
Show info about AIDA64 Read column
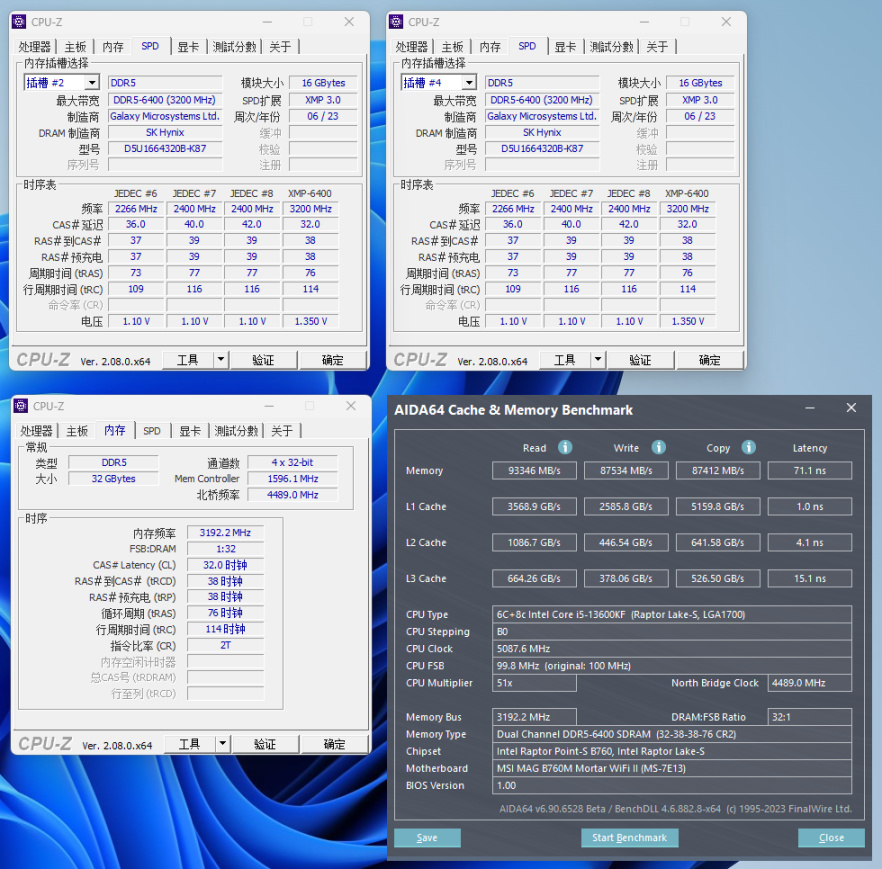[x=565, y=447]
